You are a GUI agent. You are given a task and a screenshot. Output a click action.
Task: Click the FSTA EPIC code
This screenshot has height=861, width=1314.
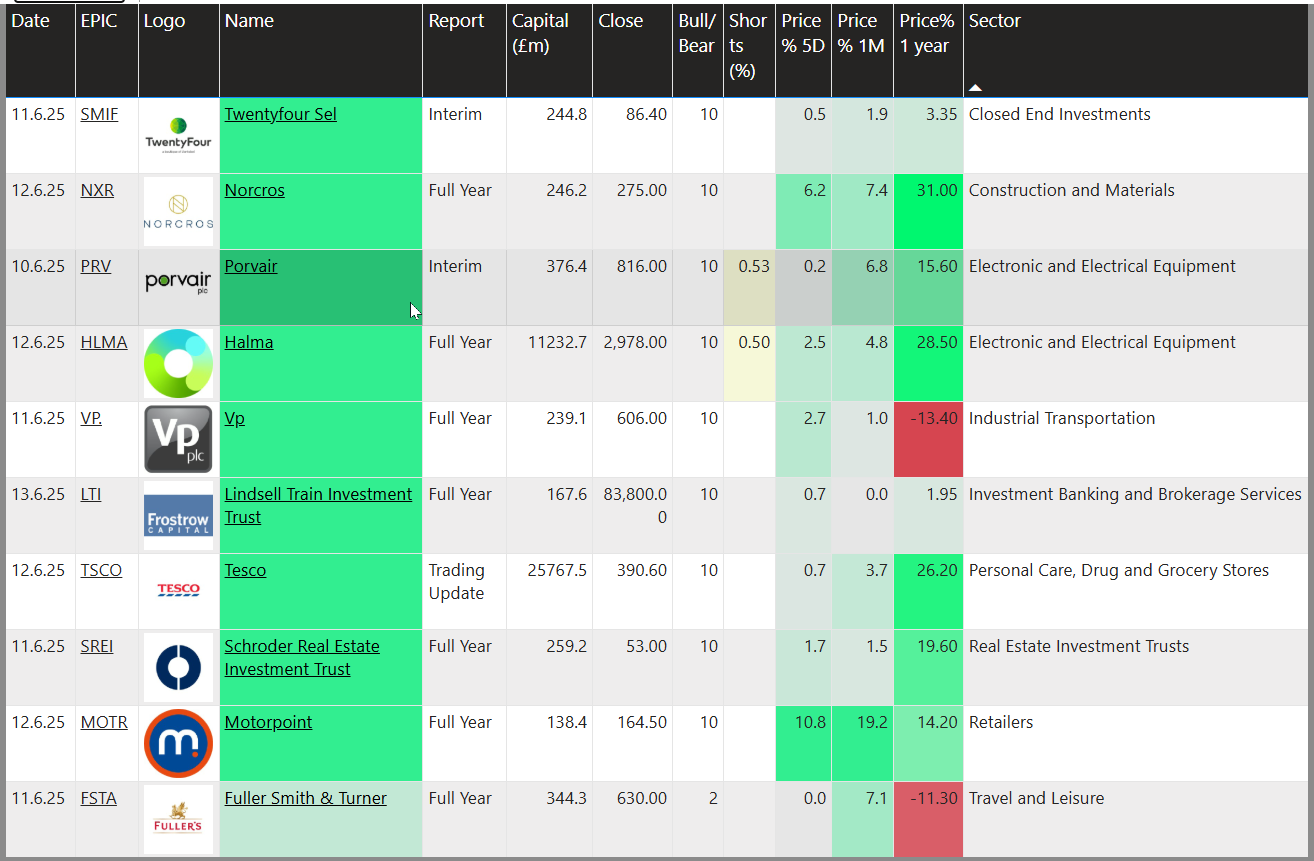pos(98,798)
